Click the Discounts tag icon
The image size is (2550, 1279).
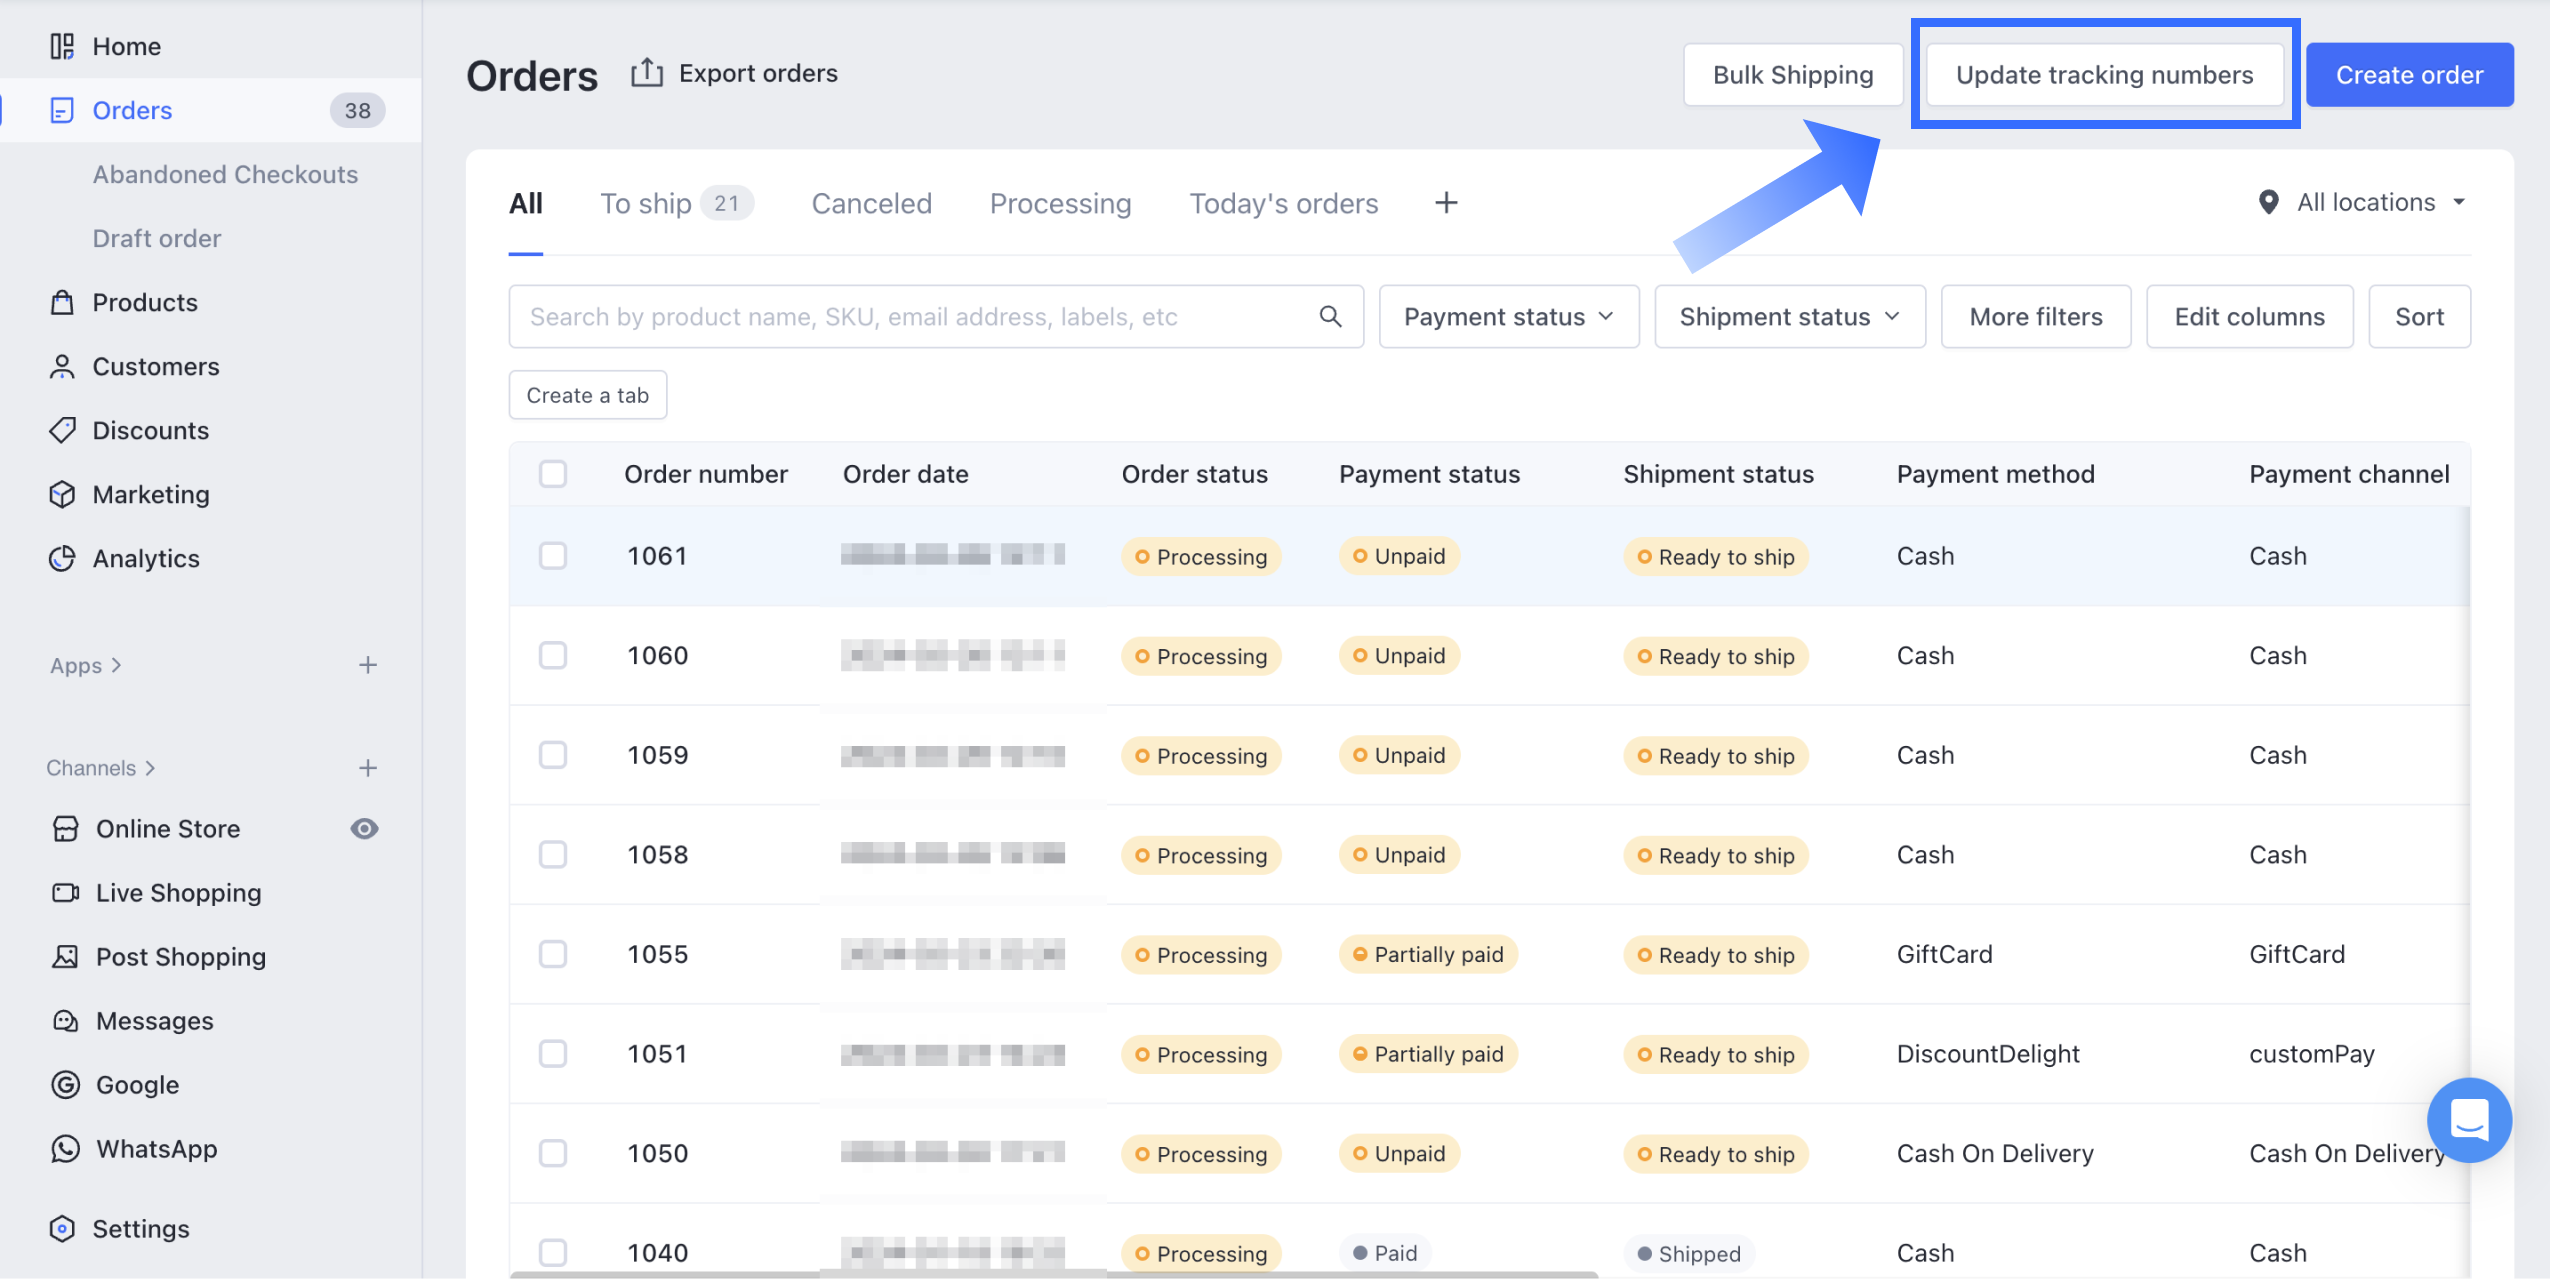tap(62, 430)
